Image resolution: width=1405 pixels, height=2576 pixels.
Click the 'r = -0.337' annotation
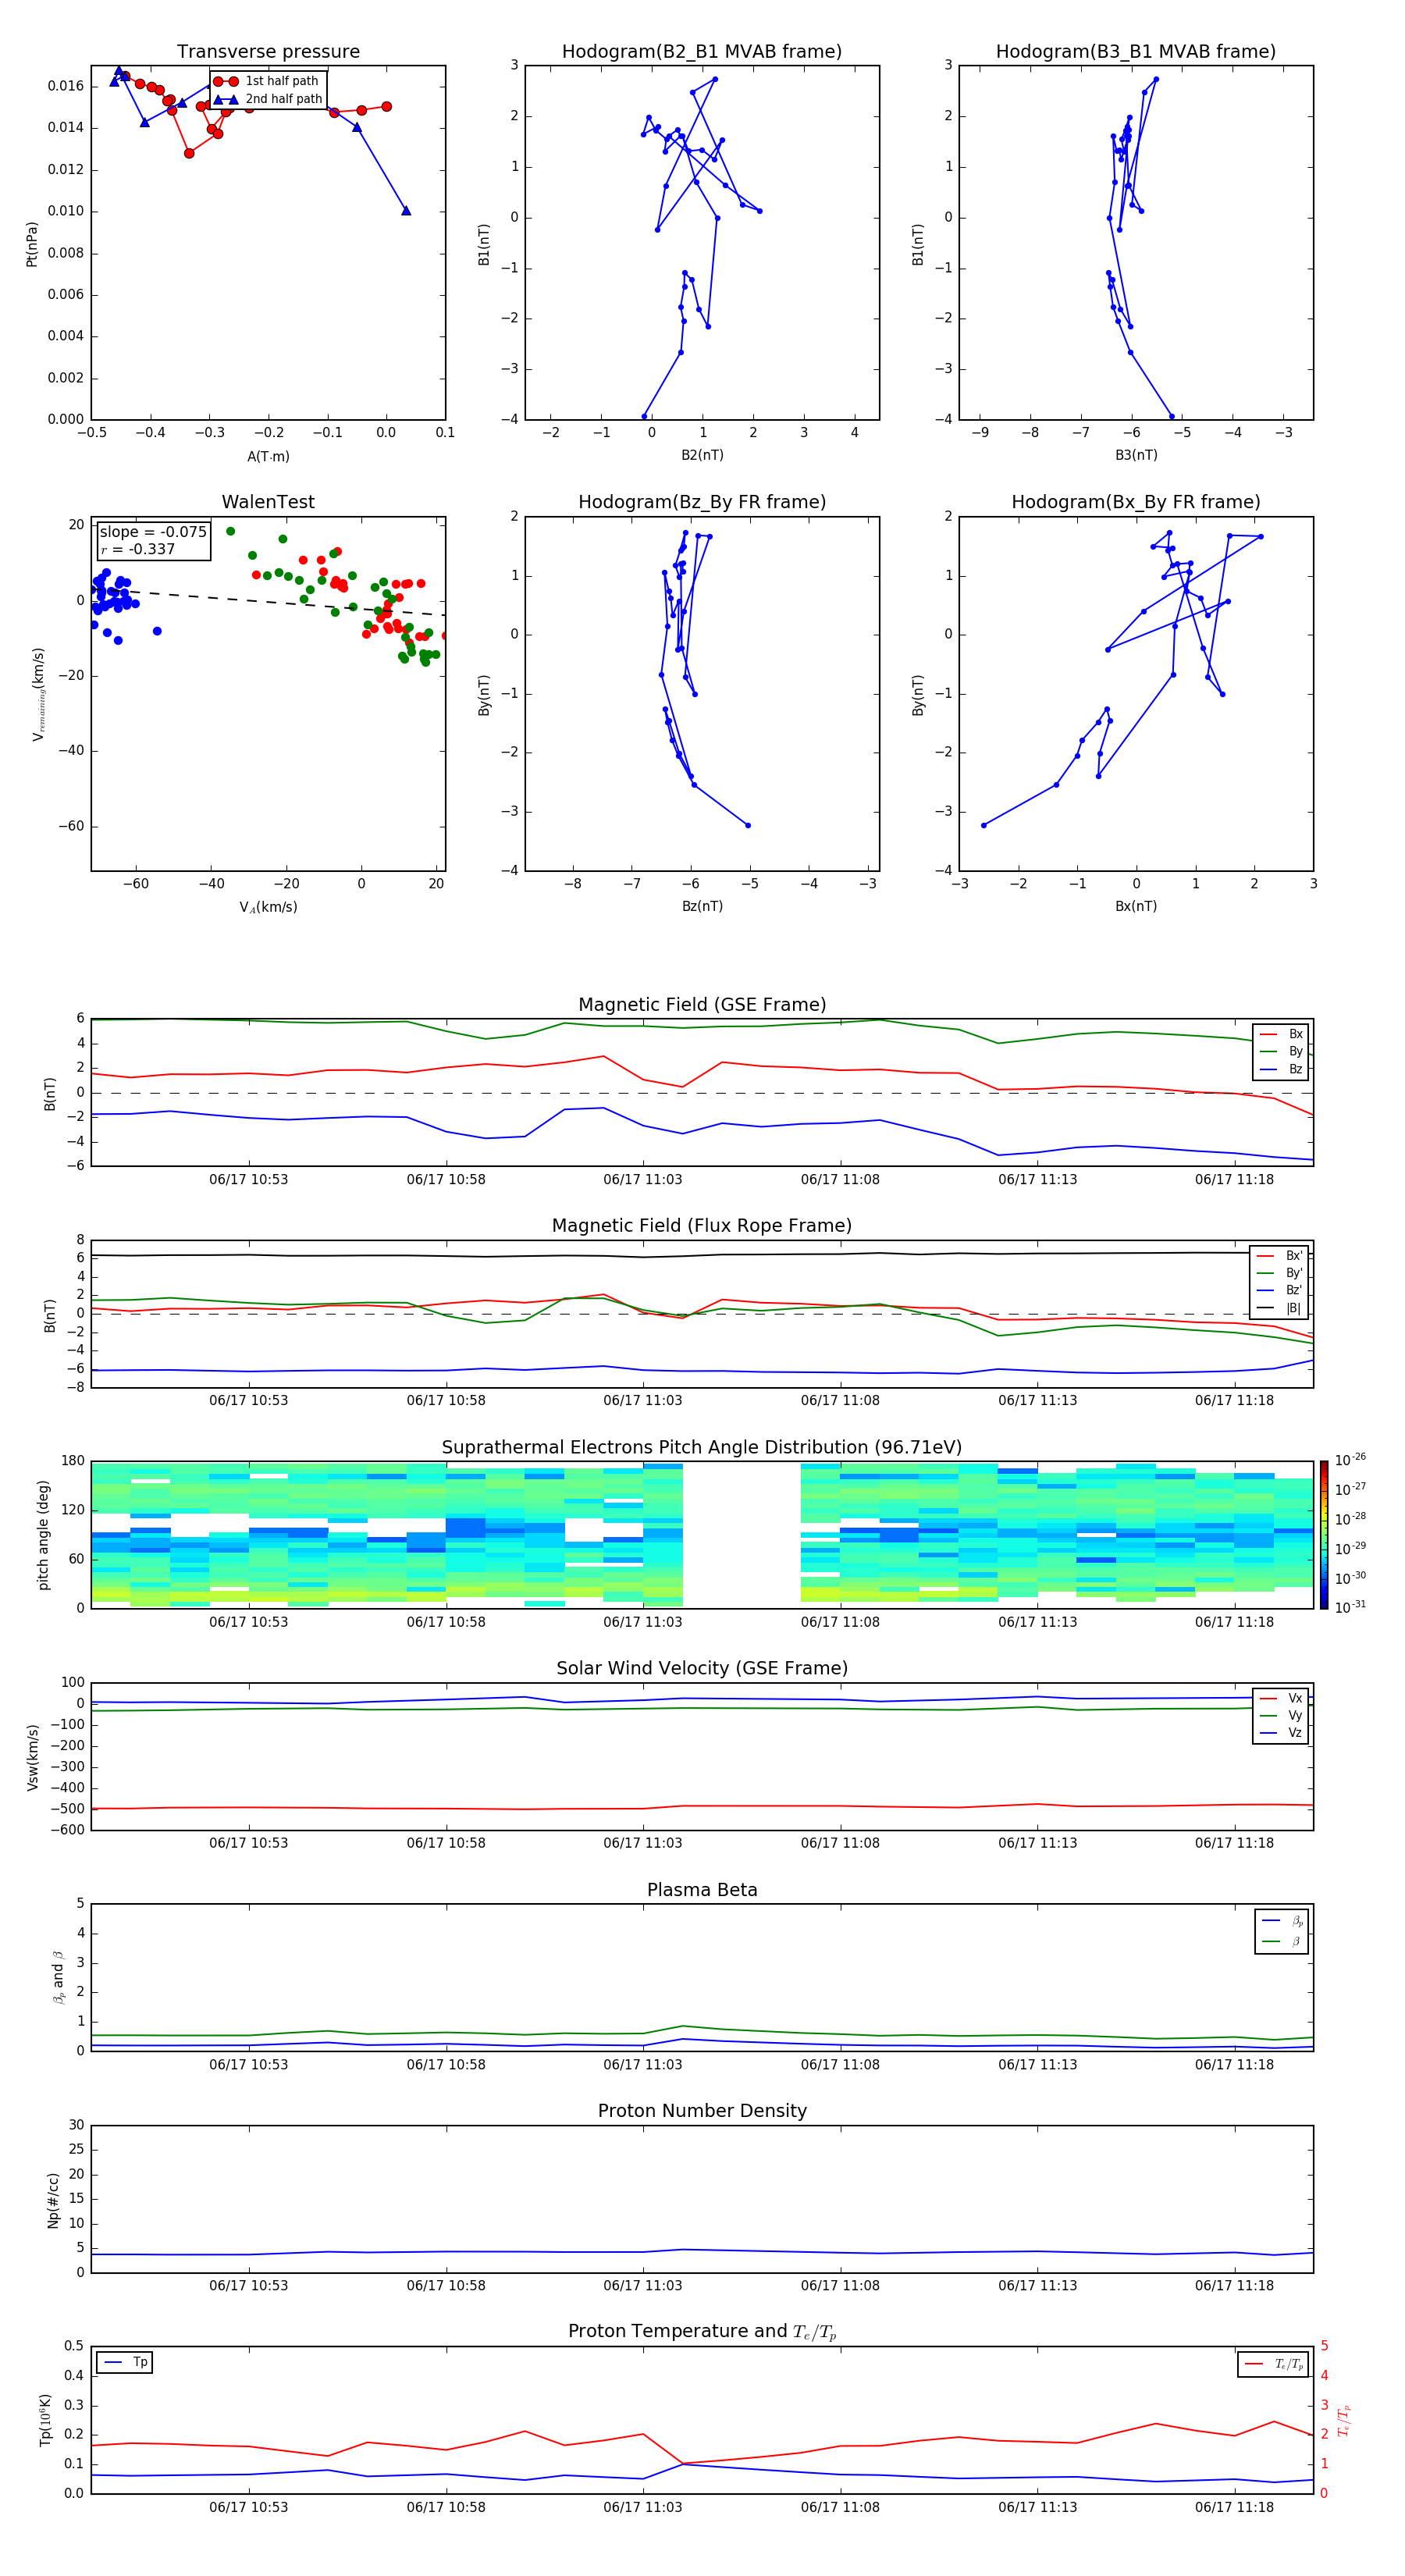click(138, 549)
